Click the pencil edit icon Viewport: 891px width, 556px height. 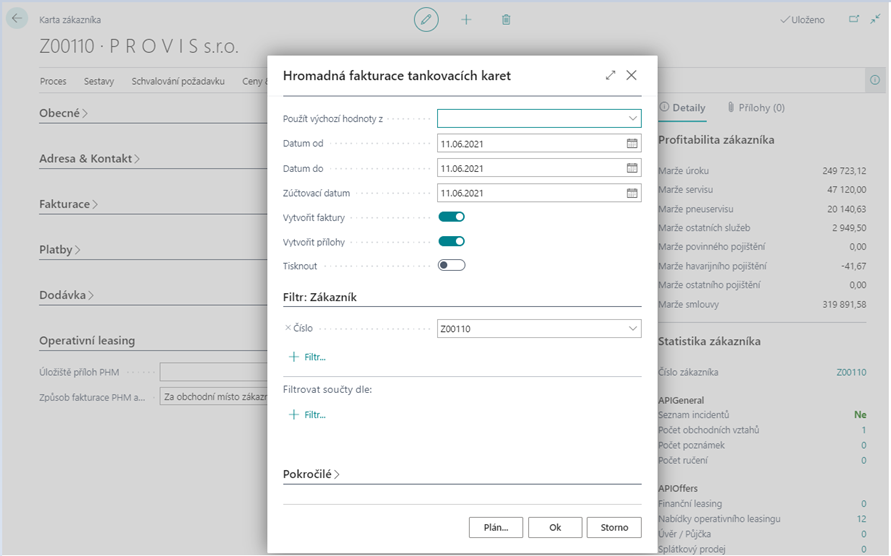click(426, 19)
